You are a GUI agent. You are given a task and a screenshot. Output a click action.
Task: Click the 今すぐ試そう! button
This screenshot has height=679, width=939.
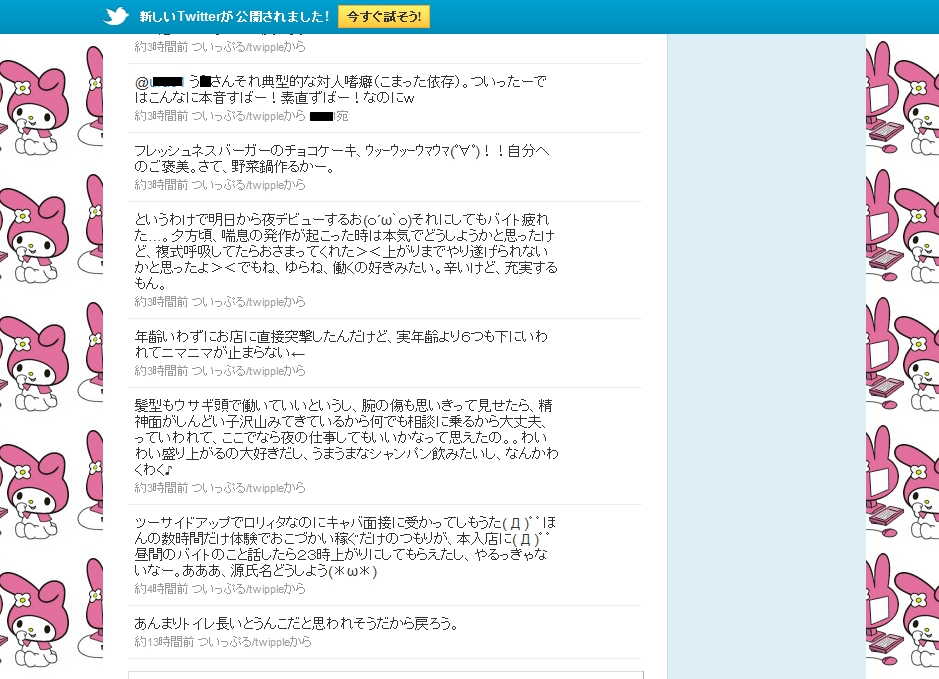384,17
